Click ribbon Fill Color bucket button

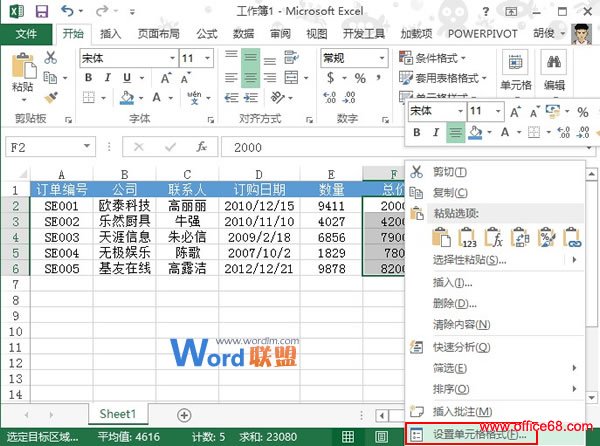click(x=127, y=98)
